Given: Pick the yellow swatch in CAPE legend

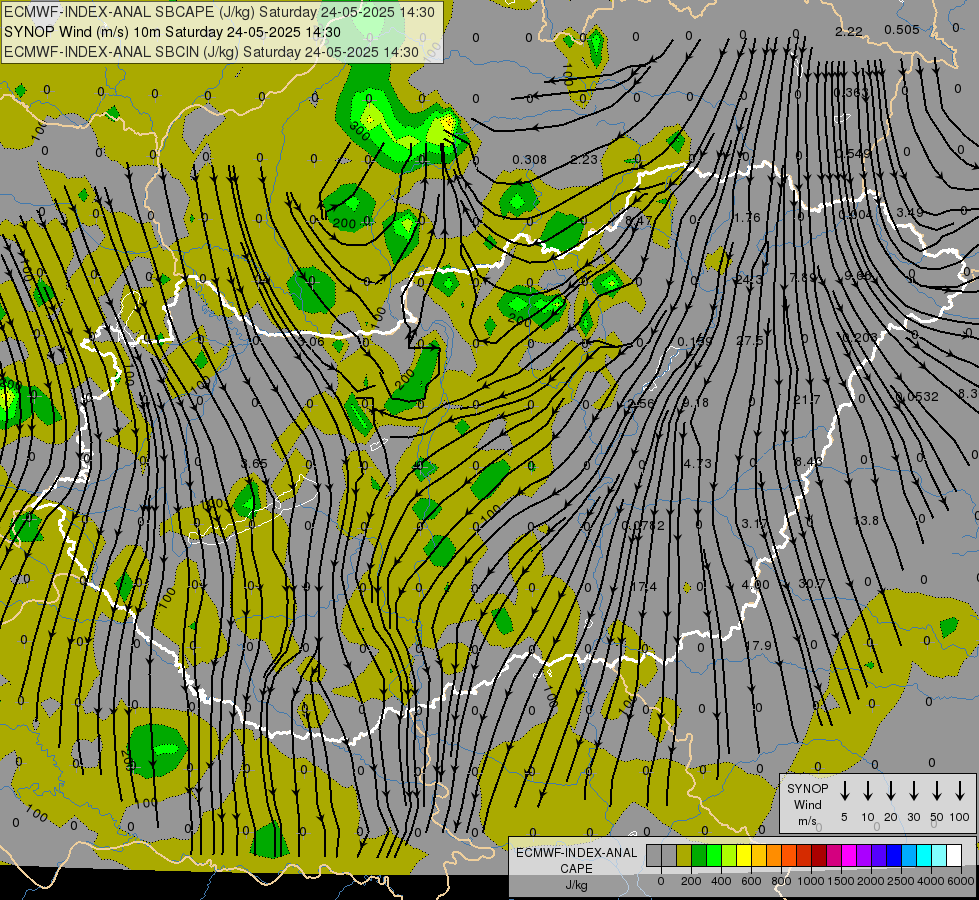Looking at the screenshot, I should click(x=744, y=855).
